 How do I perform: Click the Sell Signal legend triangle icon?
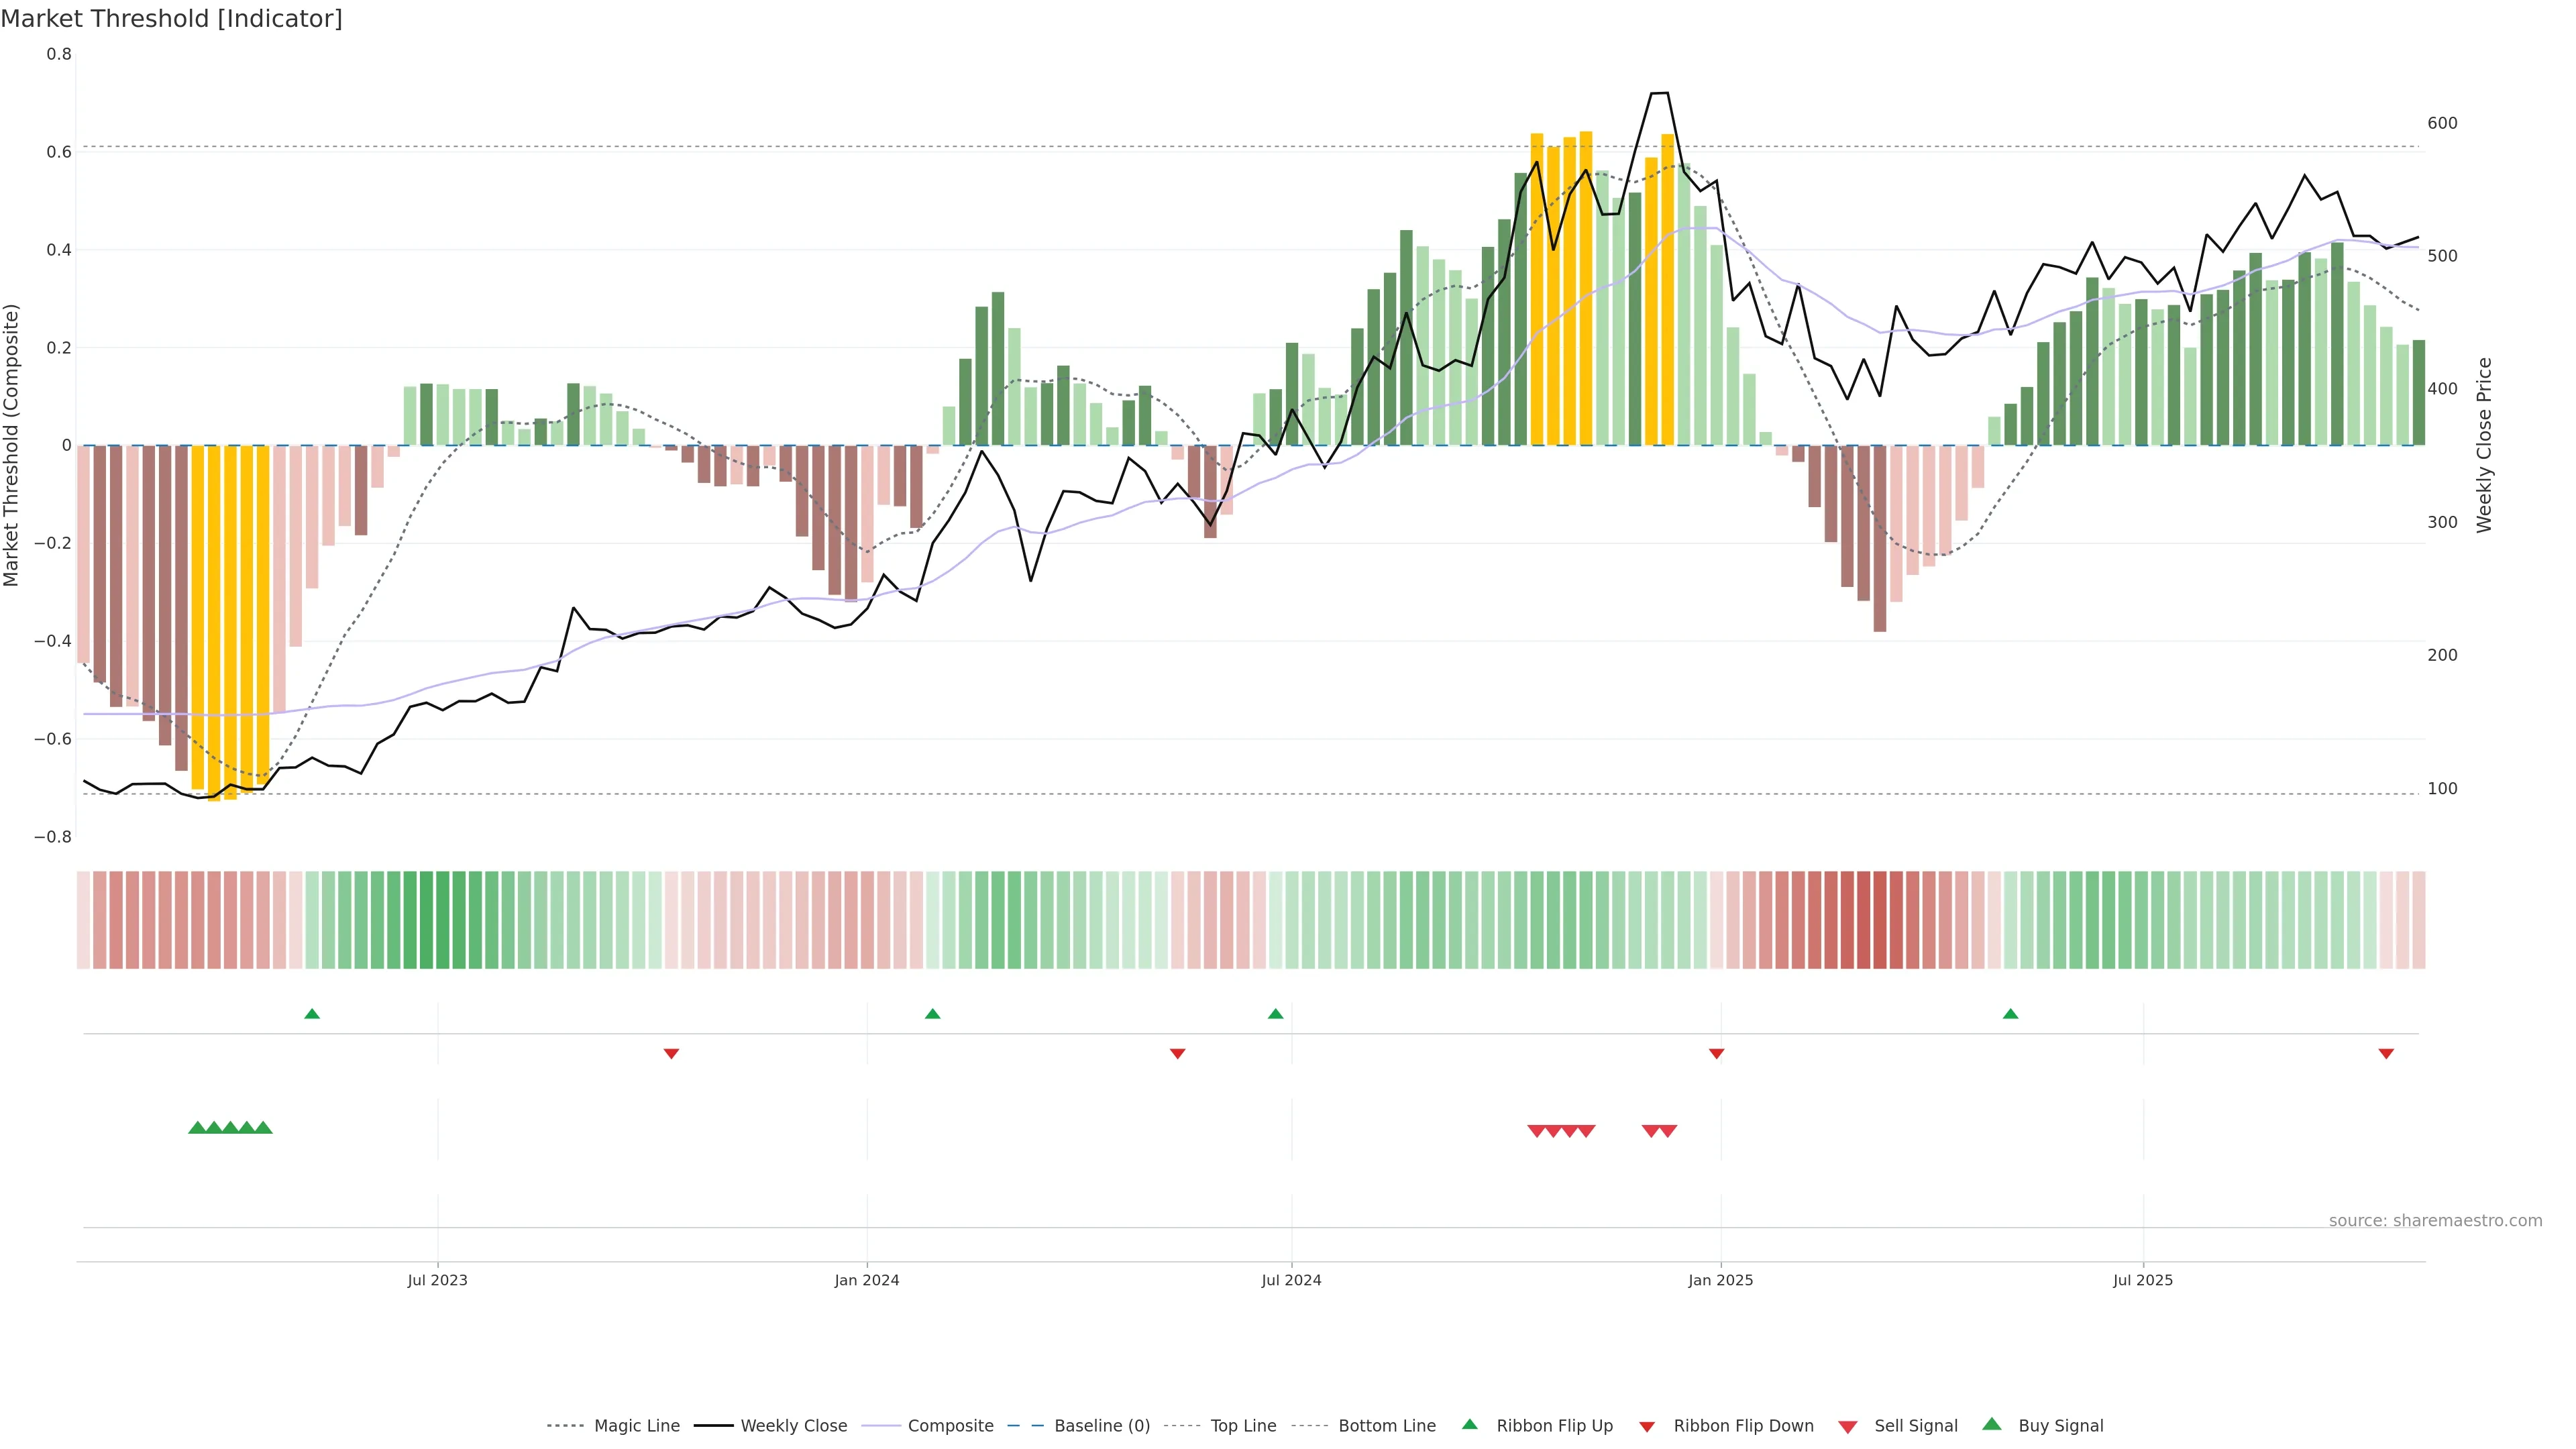tap(1847, 1427)
